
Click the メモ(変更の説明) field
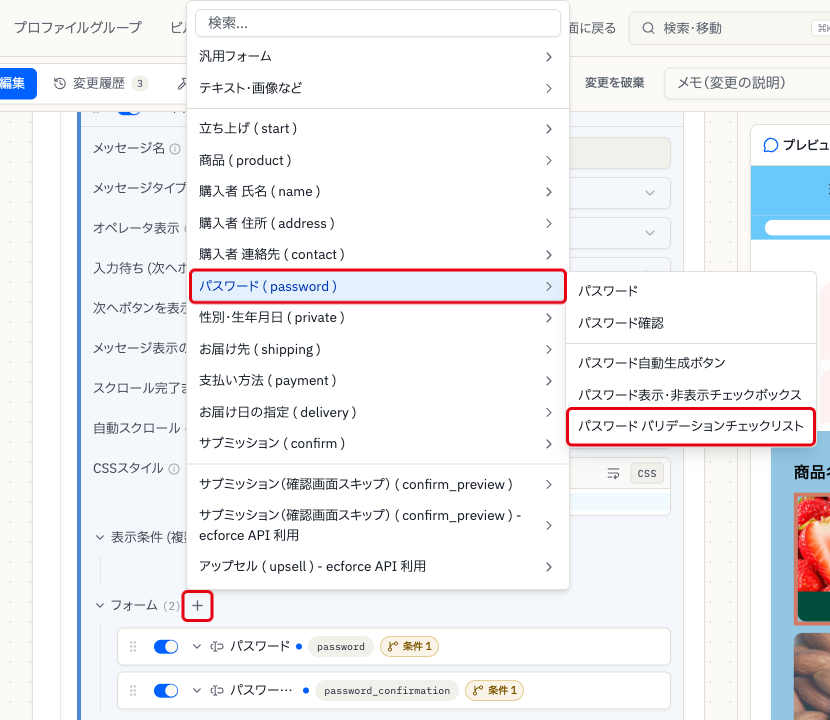747,83
